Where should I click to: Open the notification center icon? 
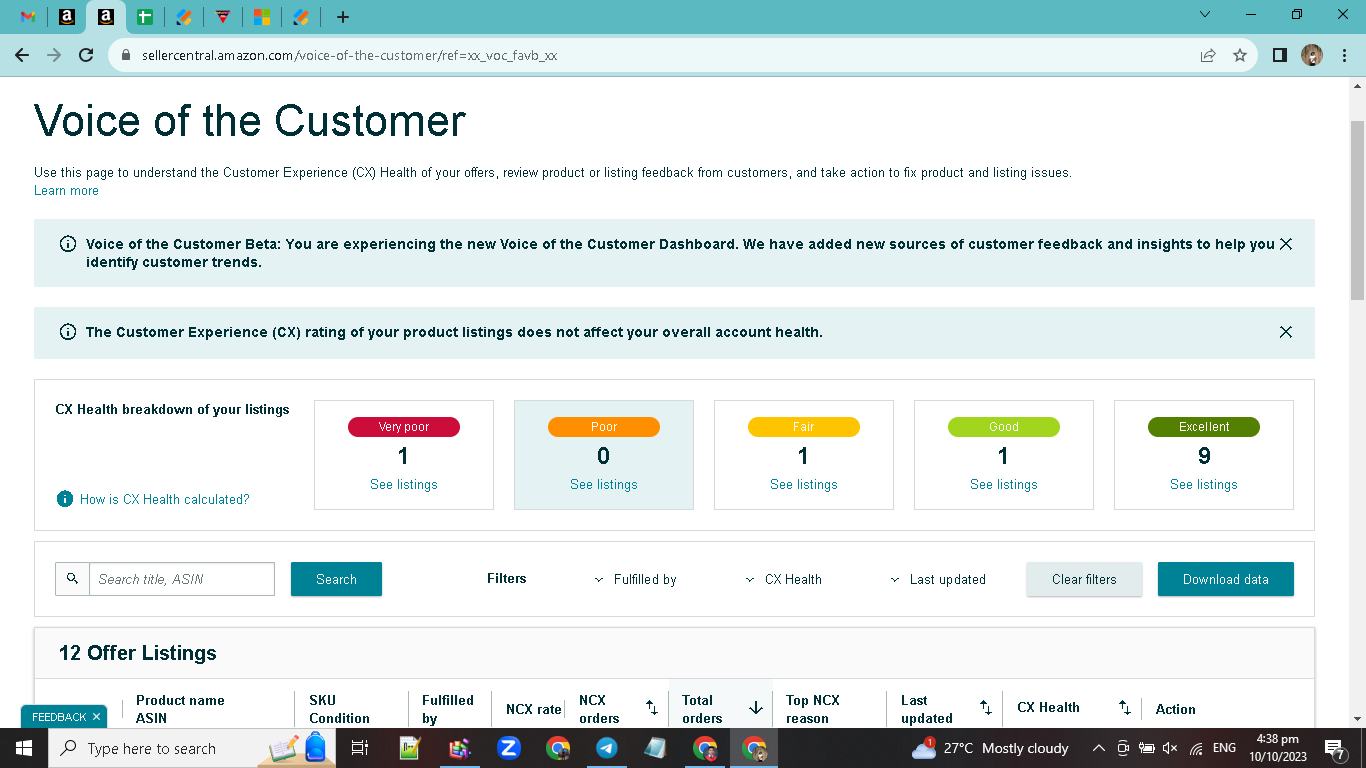coord(1334,748)
